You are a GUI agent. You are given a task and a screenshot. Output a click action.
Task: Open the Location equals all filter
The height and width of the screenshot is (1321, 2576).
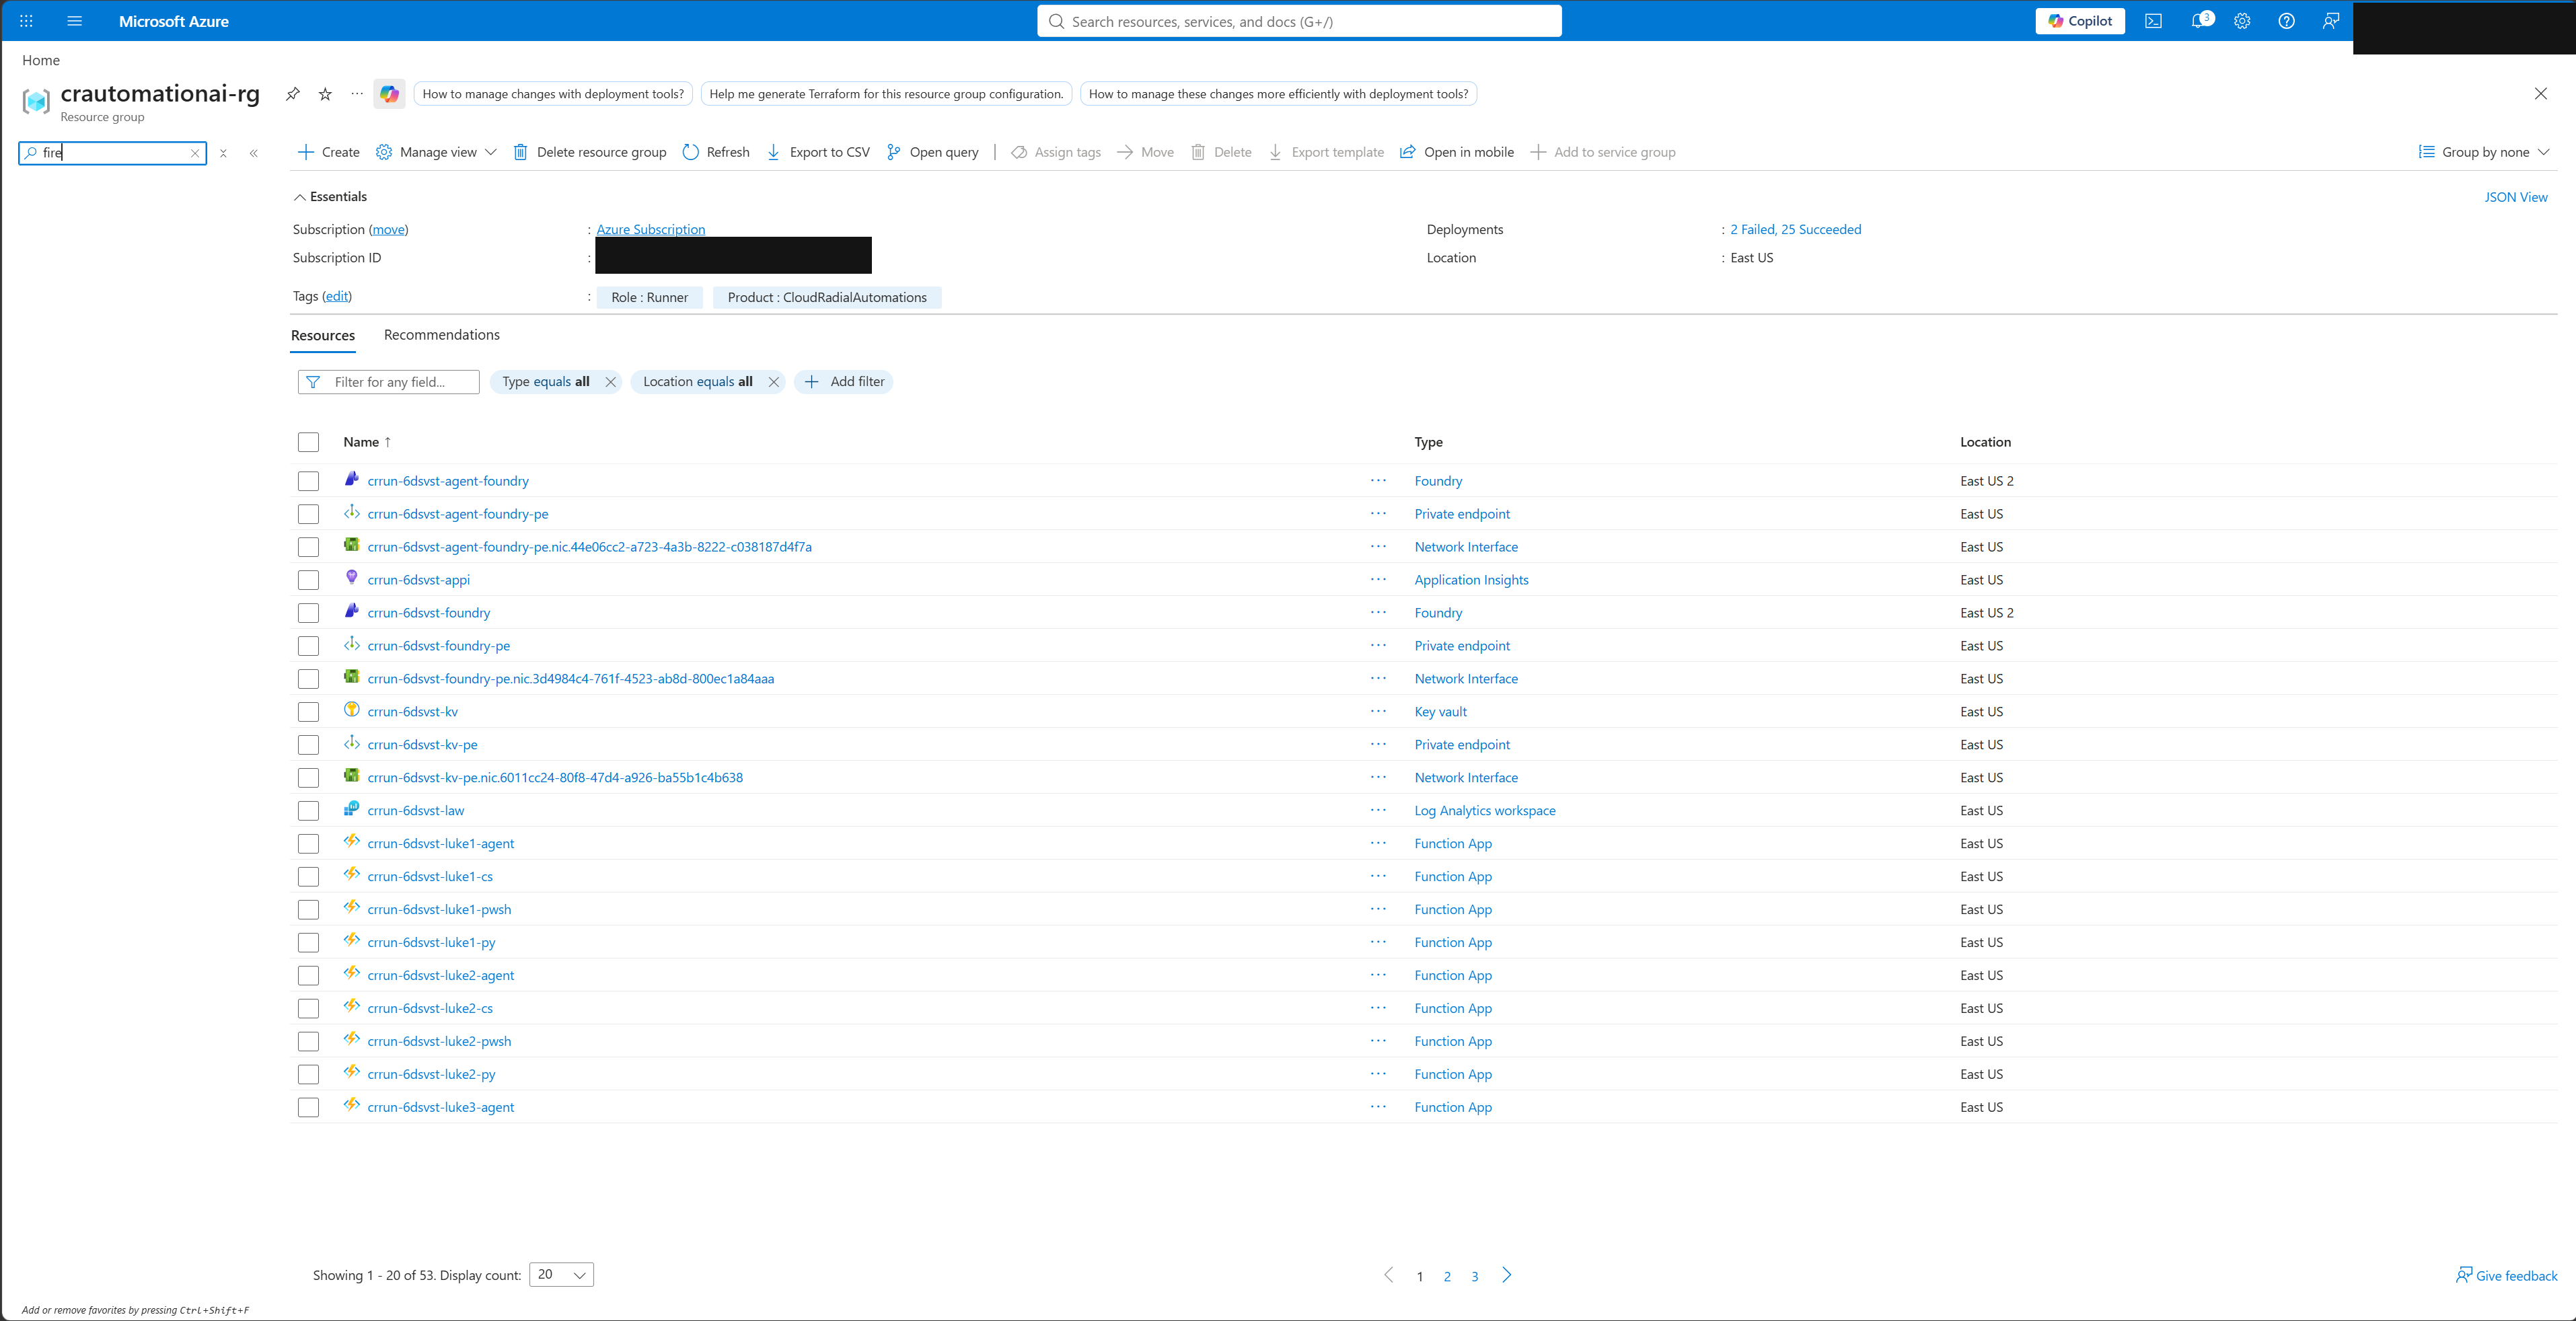698,382
